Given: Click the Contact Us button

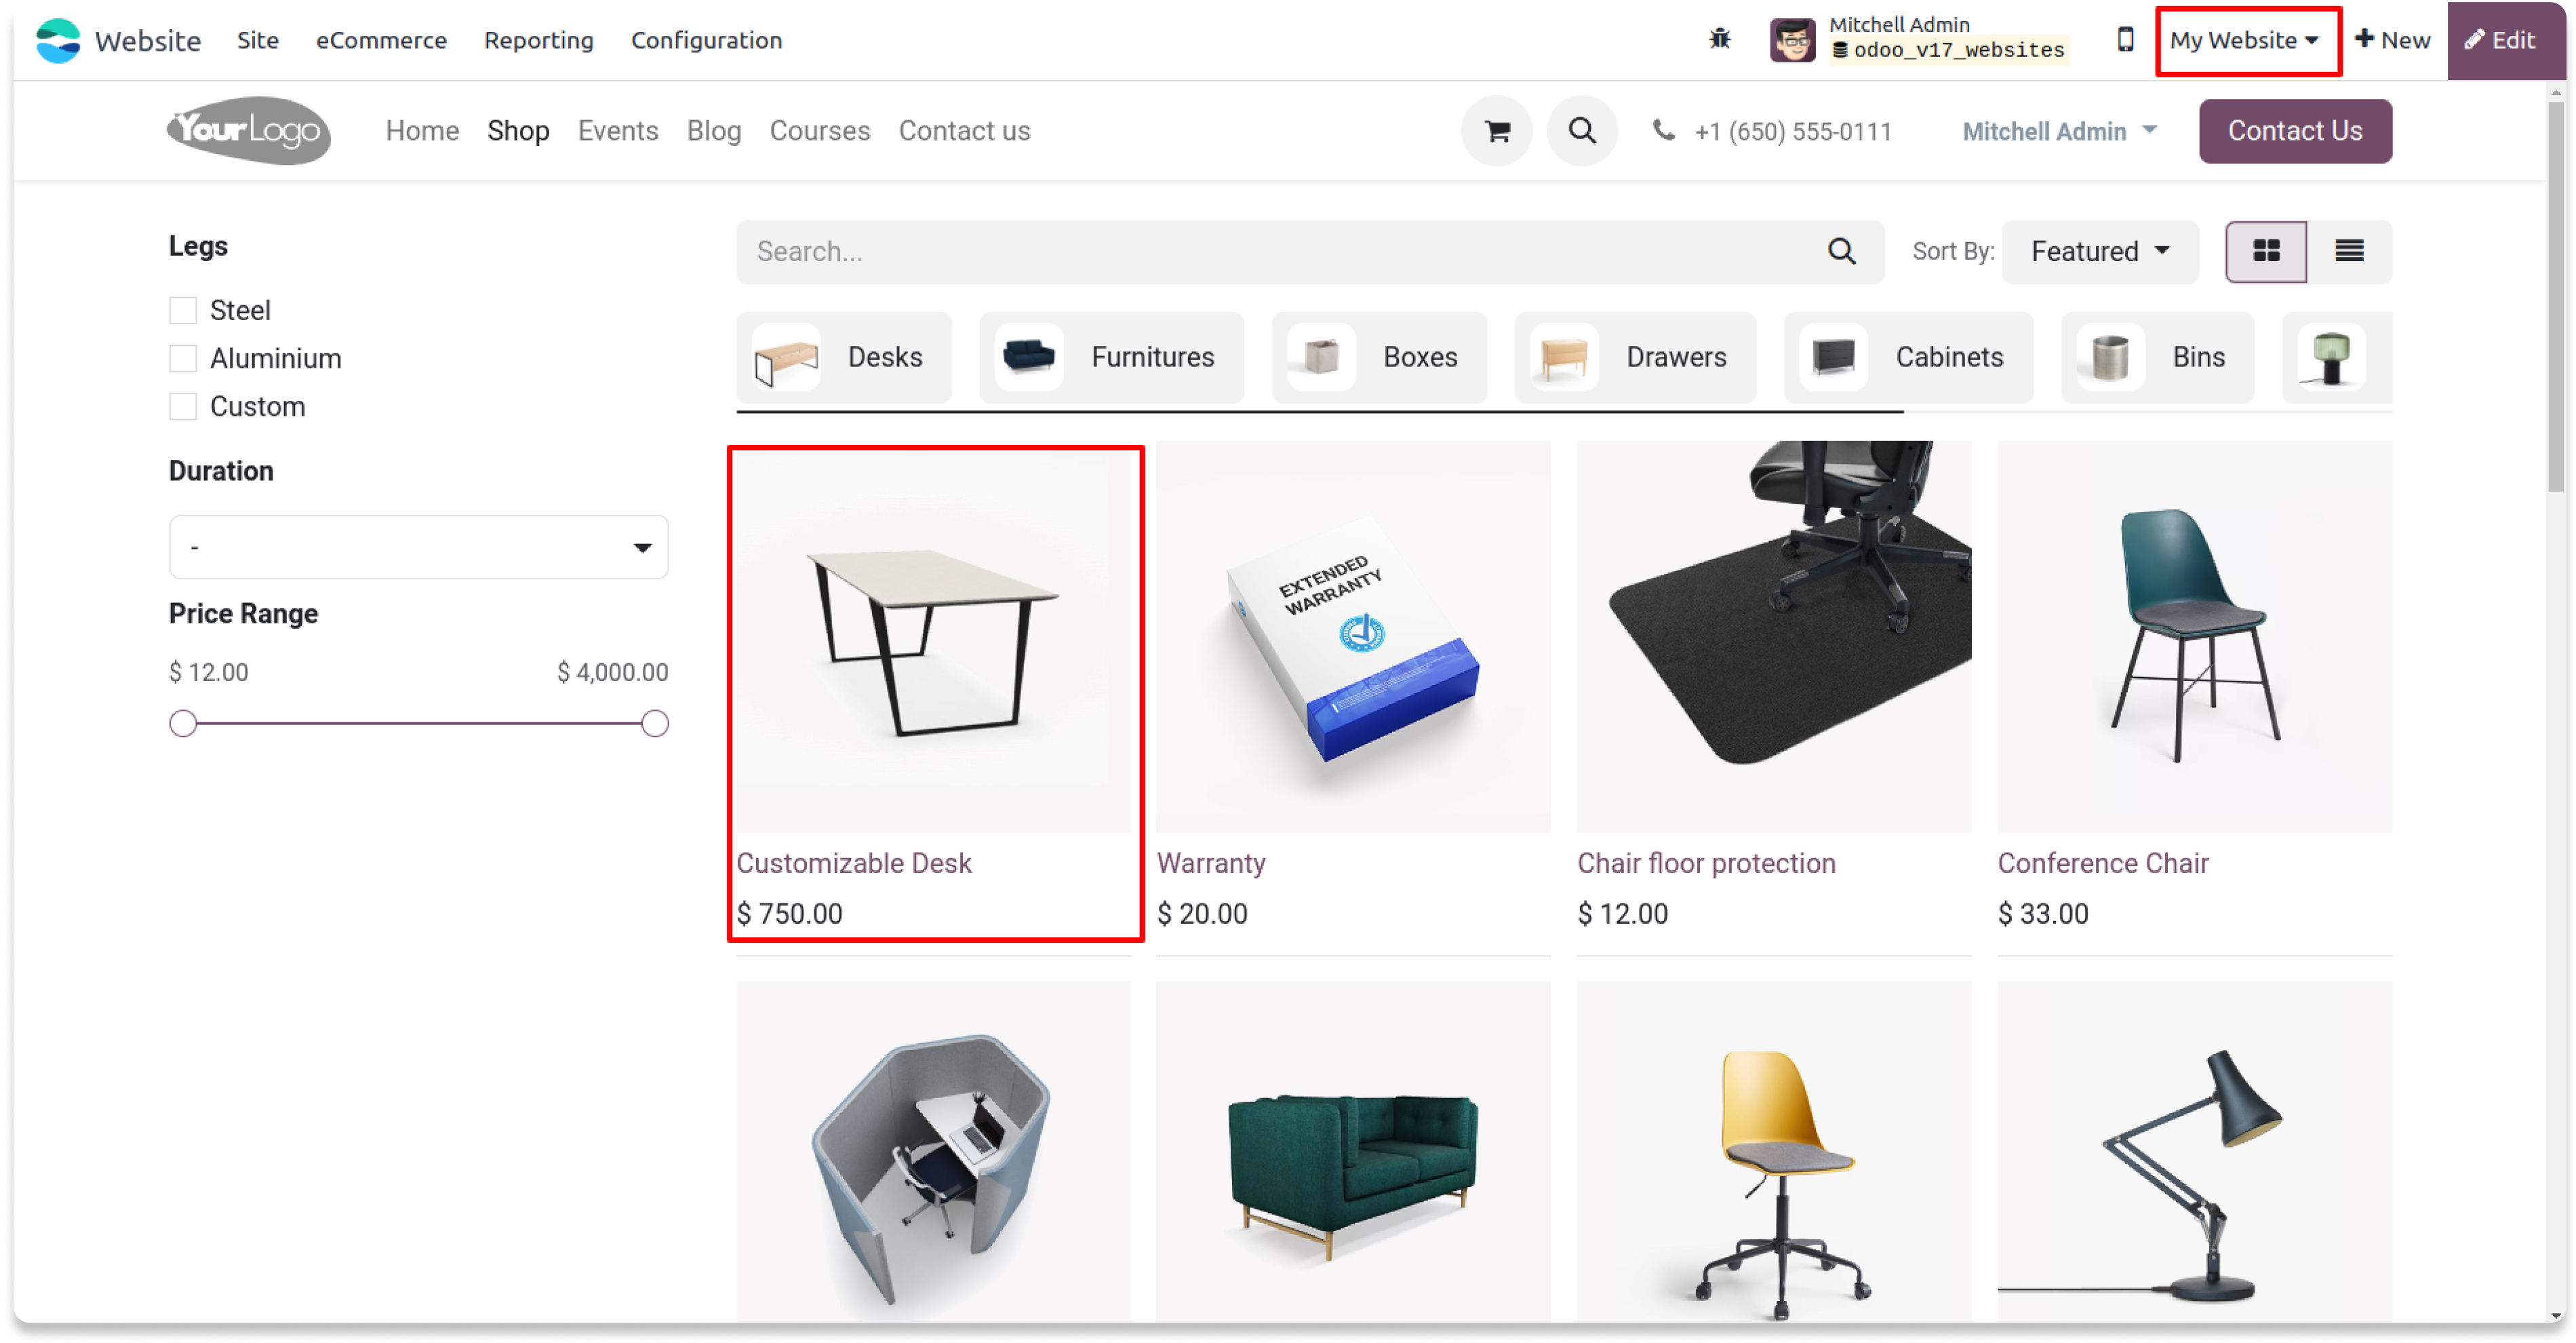Looking at the screenshot, I should [x=2294, y=131].
